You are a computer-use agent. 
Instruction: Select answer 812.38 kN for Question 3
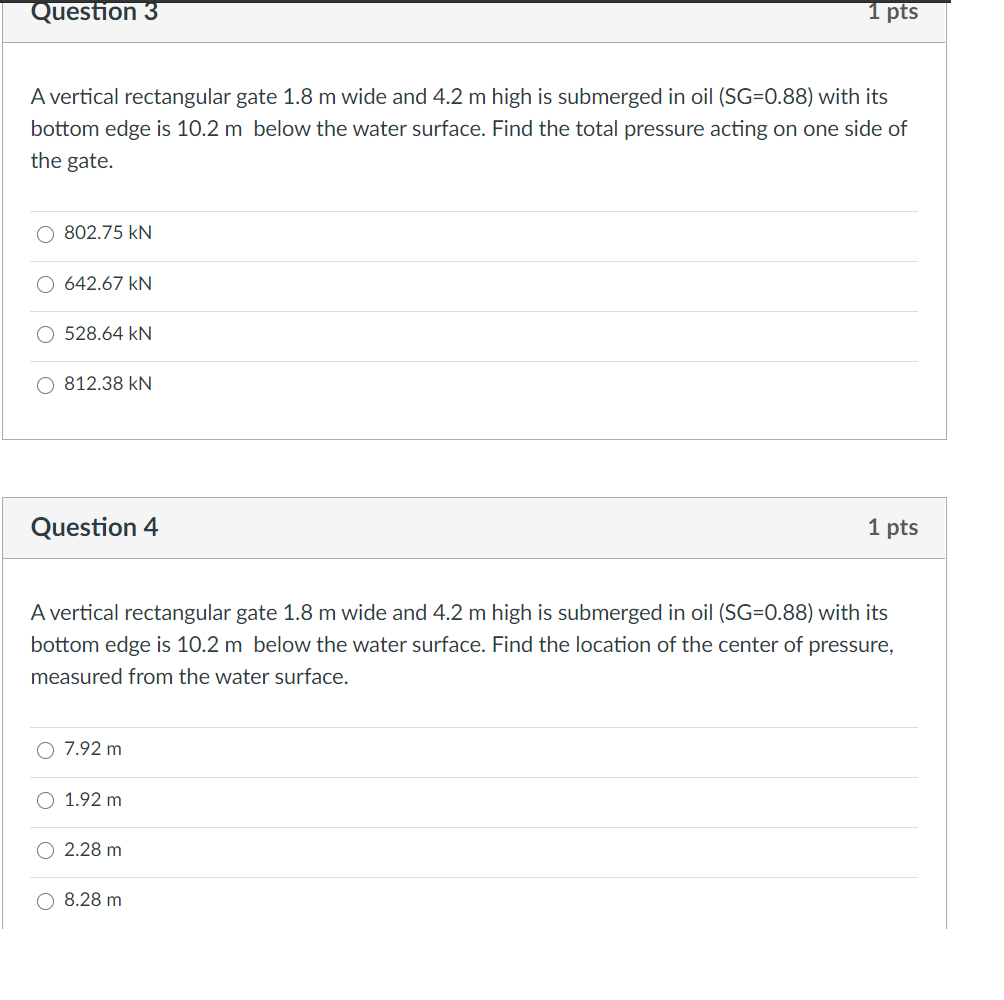tap(45, 384)
